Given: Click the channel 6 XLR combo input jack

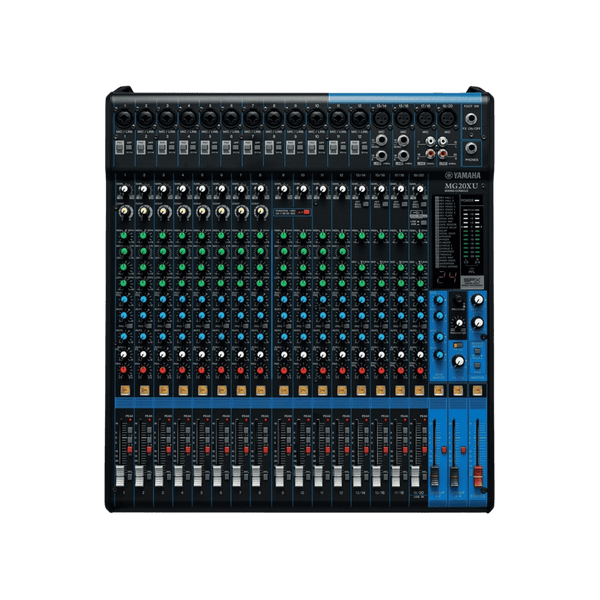Looking at the screenshot, I should [x=231, y=119].
